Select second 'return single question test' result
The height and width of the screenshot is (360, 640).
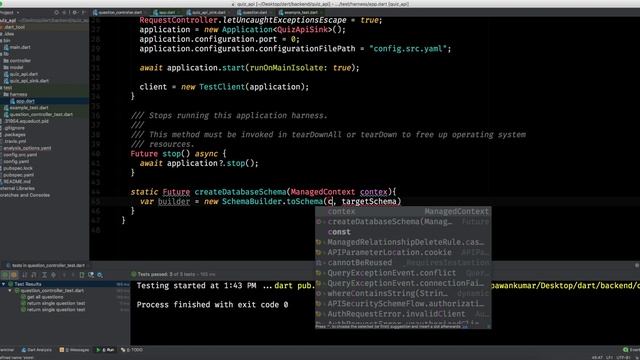click(x=56, y=310)
